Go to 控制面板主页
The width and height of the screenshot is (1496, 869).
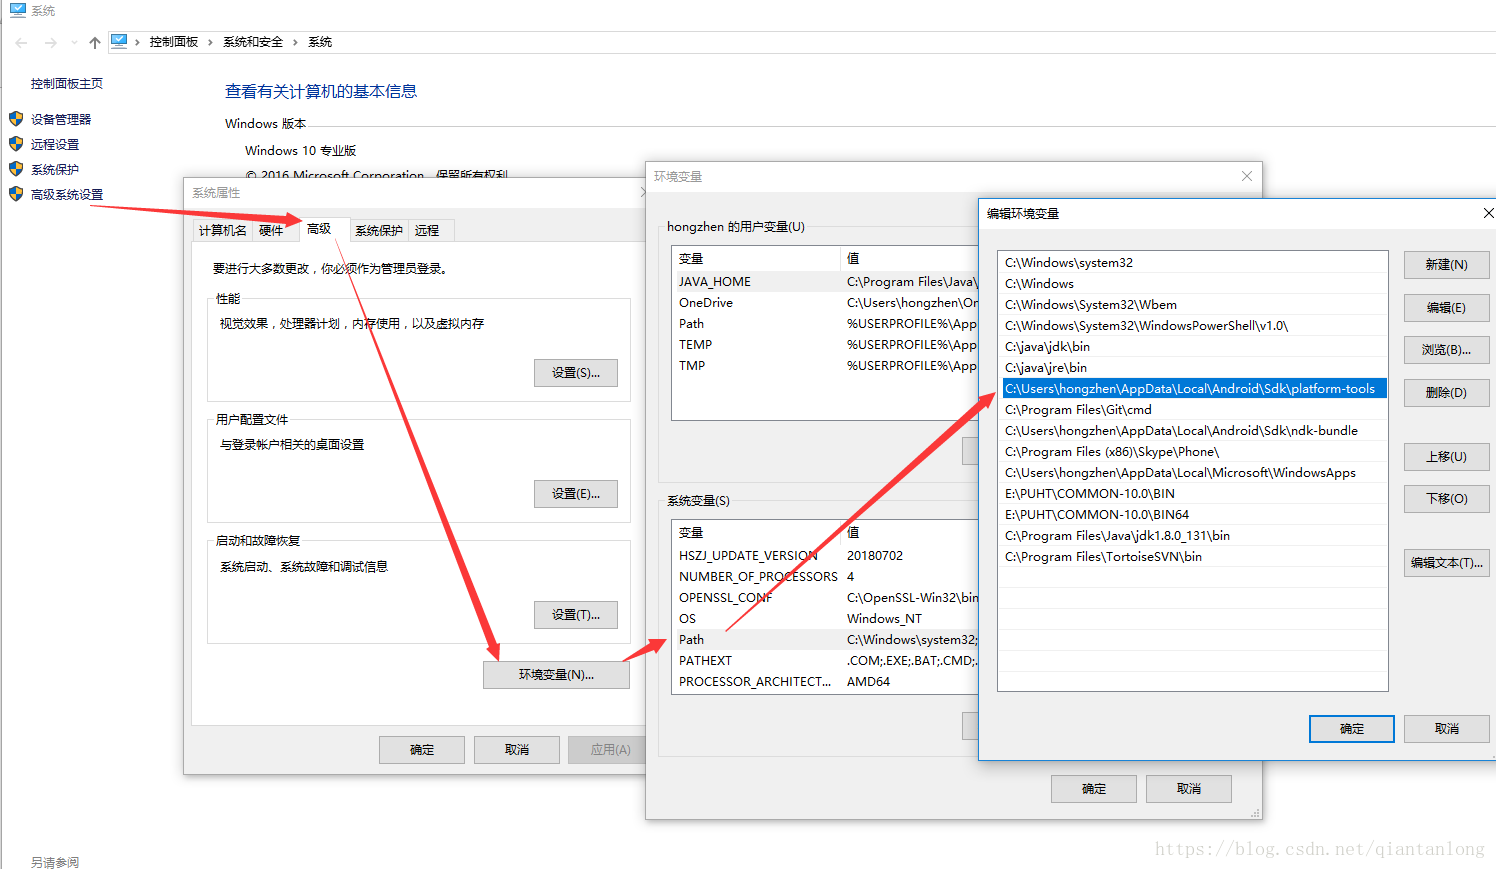tap(67, 84)
